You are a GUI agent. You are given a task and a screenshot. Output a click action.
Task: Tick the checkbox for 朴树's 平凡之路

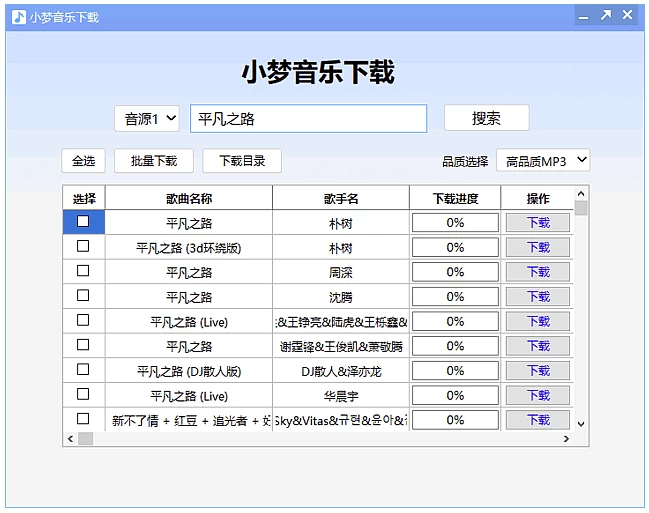[x=83, y=222]
